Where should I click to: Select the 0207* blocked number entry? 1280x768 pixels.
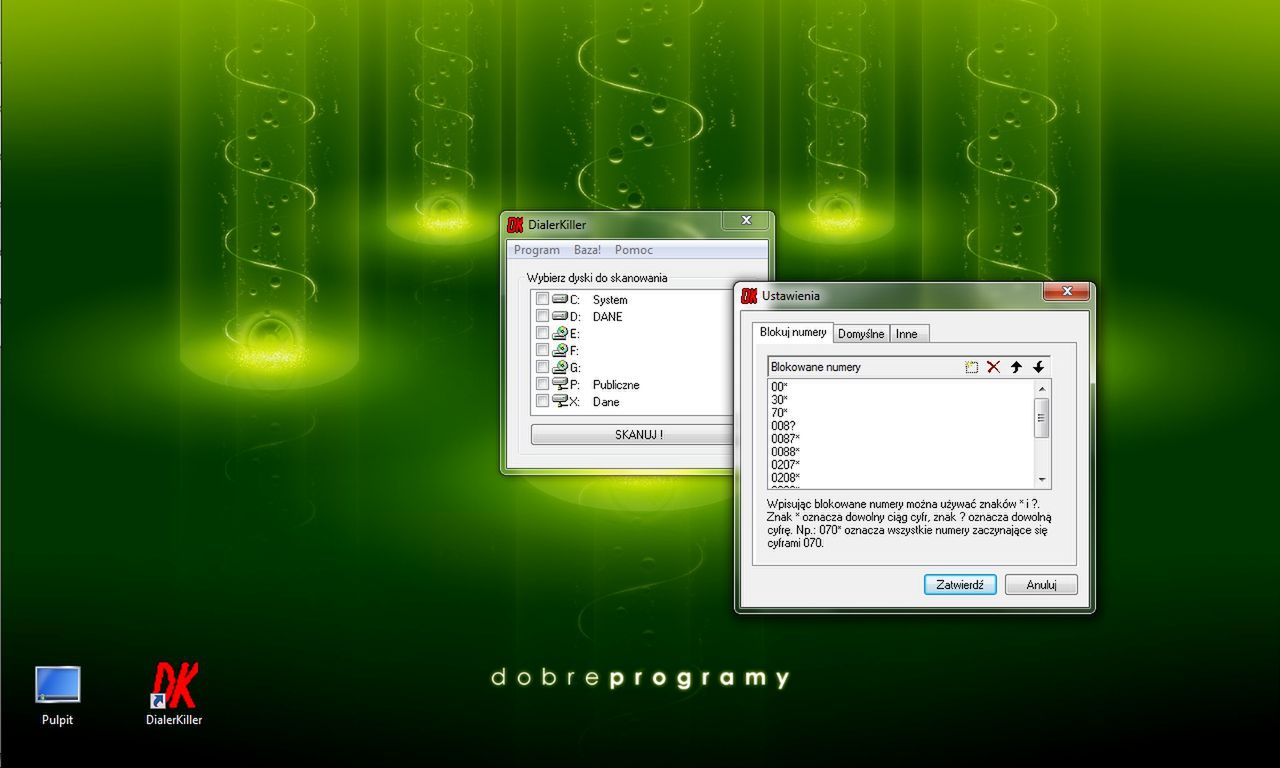pyautogui.click(x=786, y=465)
